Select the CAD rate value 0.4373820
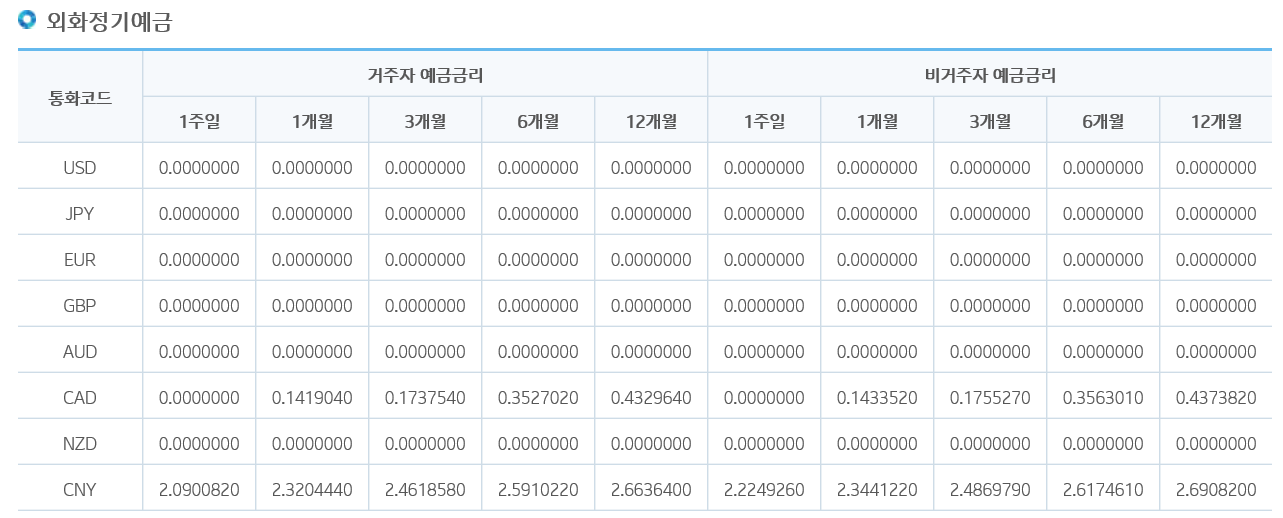 click(x=1216, y=397)
